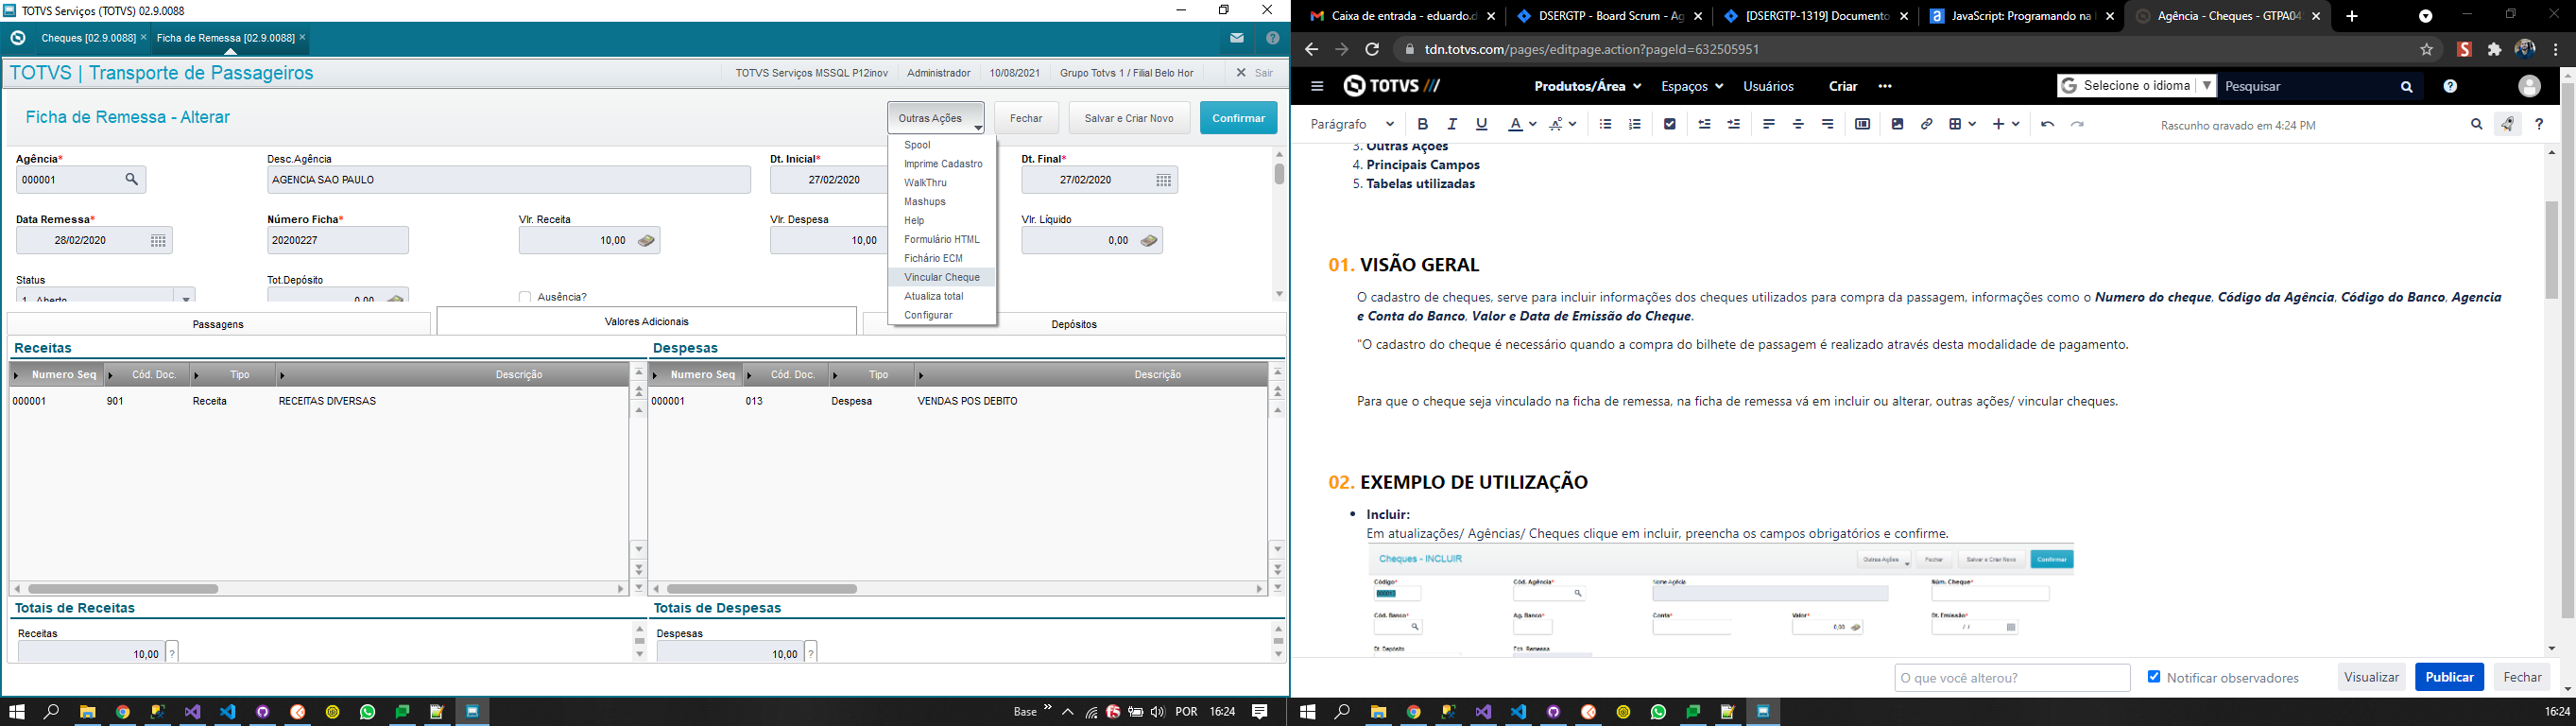Open the Chrome extensions puzzle icon
The image size is (2576, 726).
(2494, 49)
